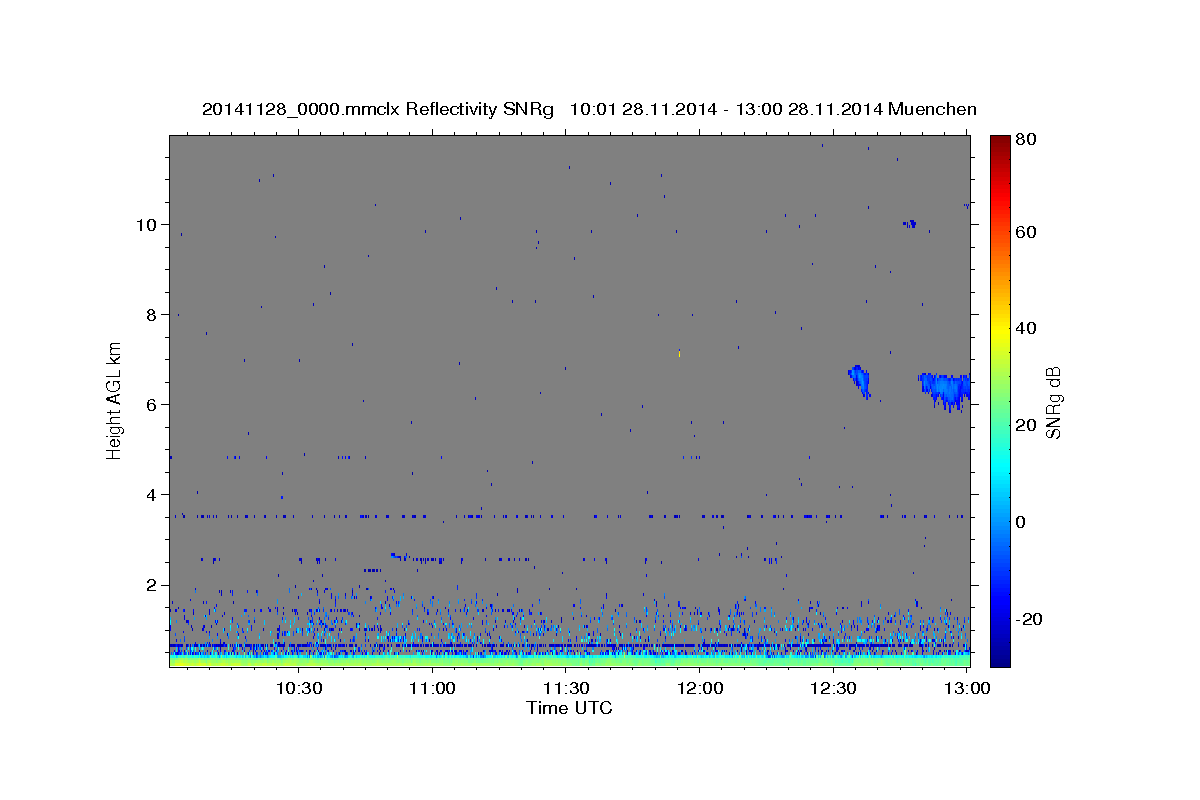Click the height tick label 4
This screenshot has width=1200, height=800.
point(150,494)
